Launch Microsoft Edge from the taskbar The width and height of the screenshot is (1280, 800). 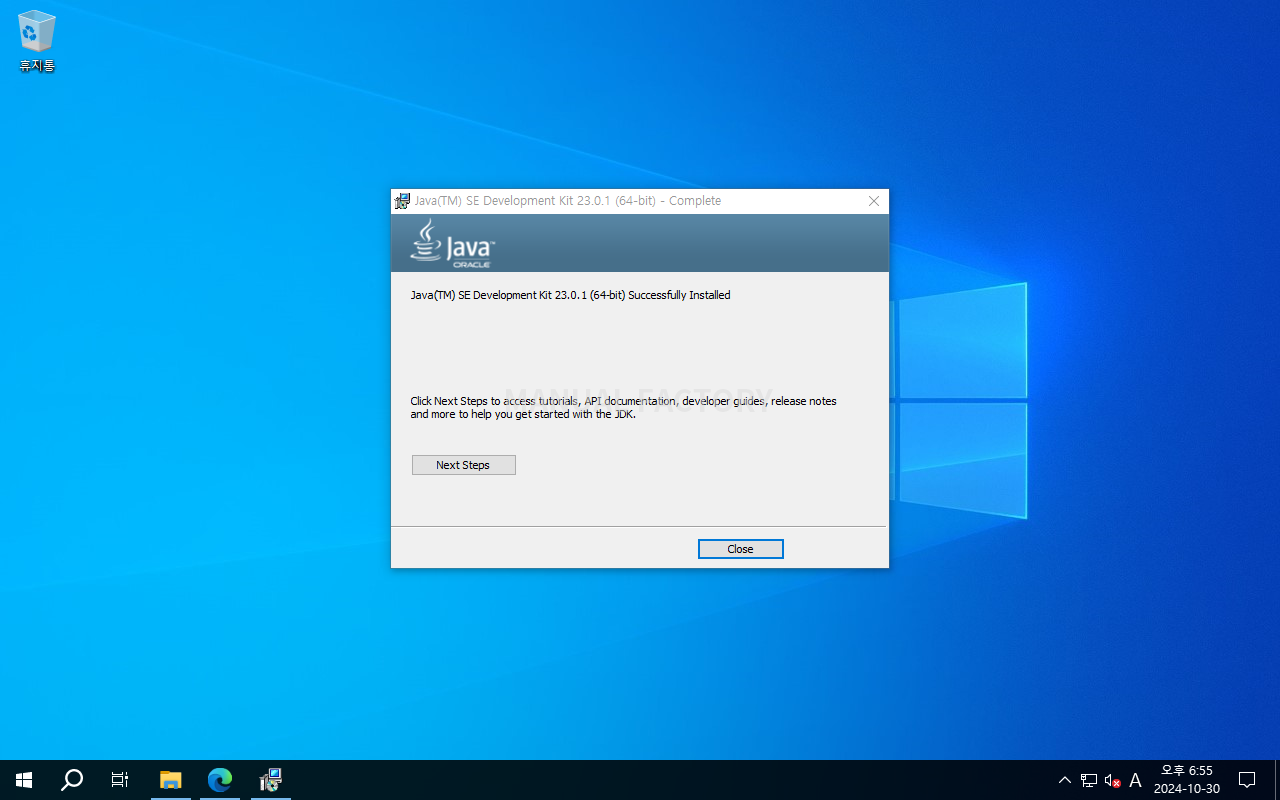coord(220,780)
